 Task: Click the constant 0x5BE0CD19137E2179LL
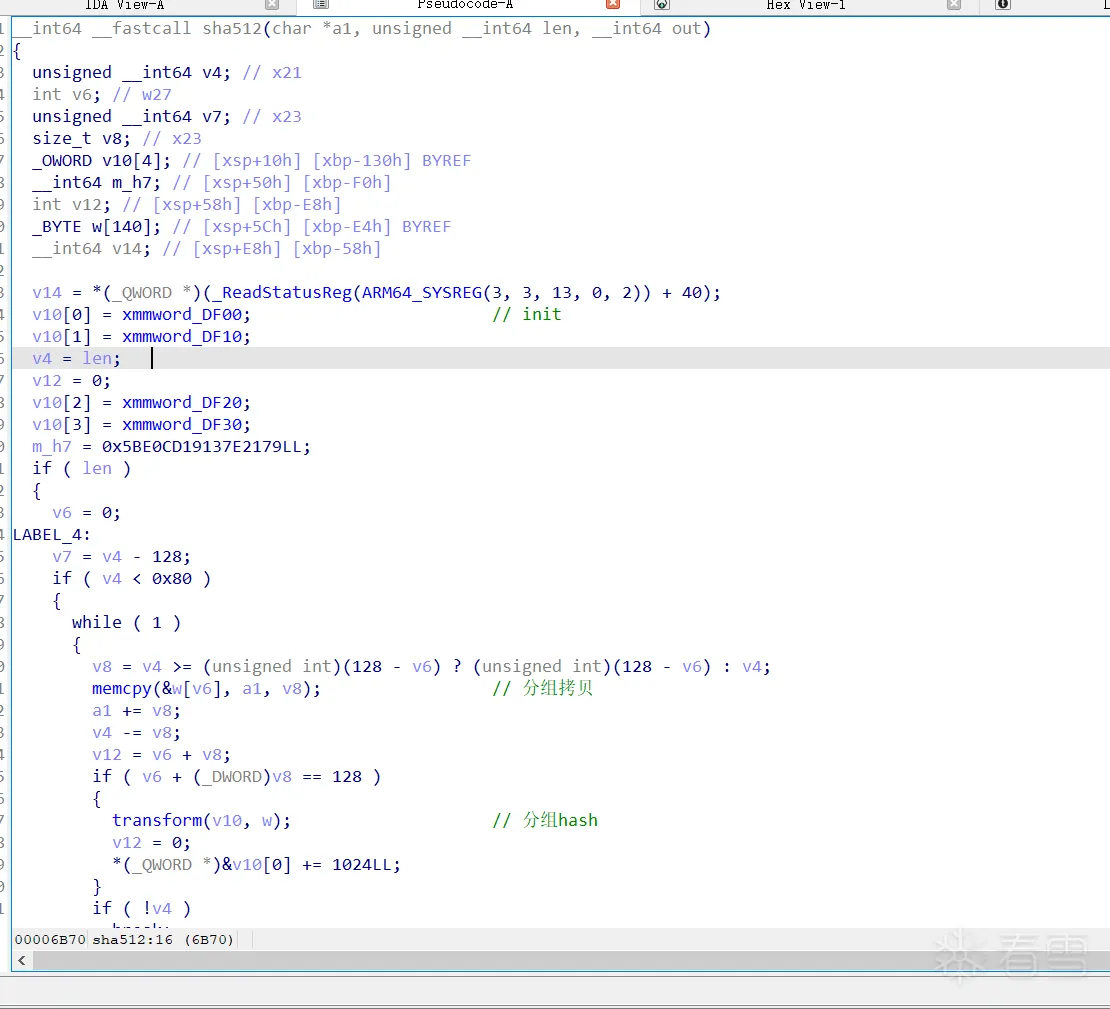click(x=202, y=446)
